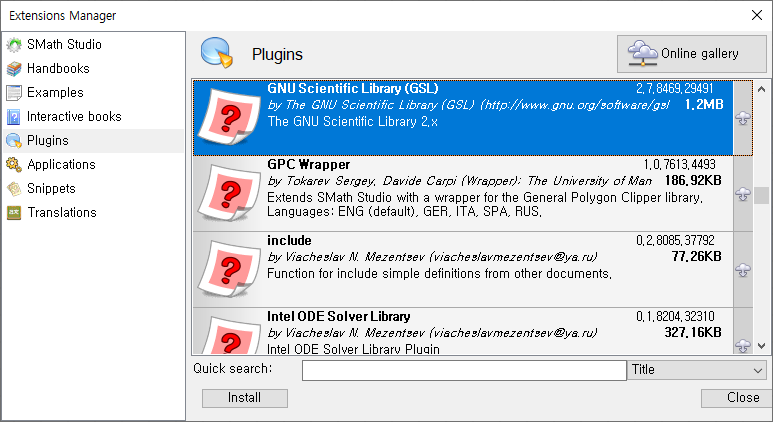Click the Plugins header icon

click(x=216, y=52)
